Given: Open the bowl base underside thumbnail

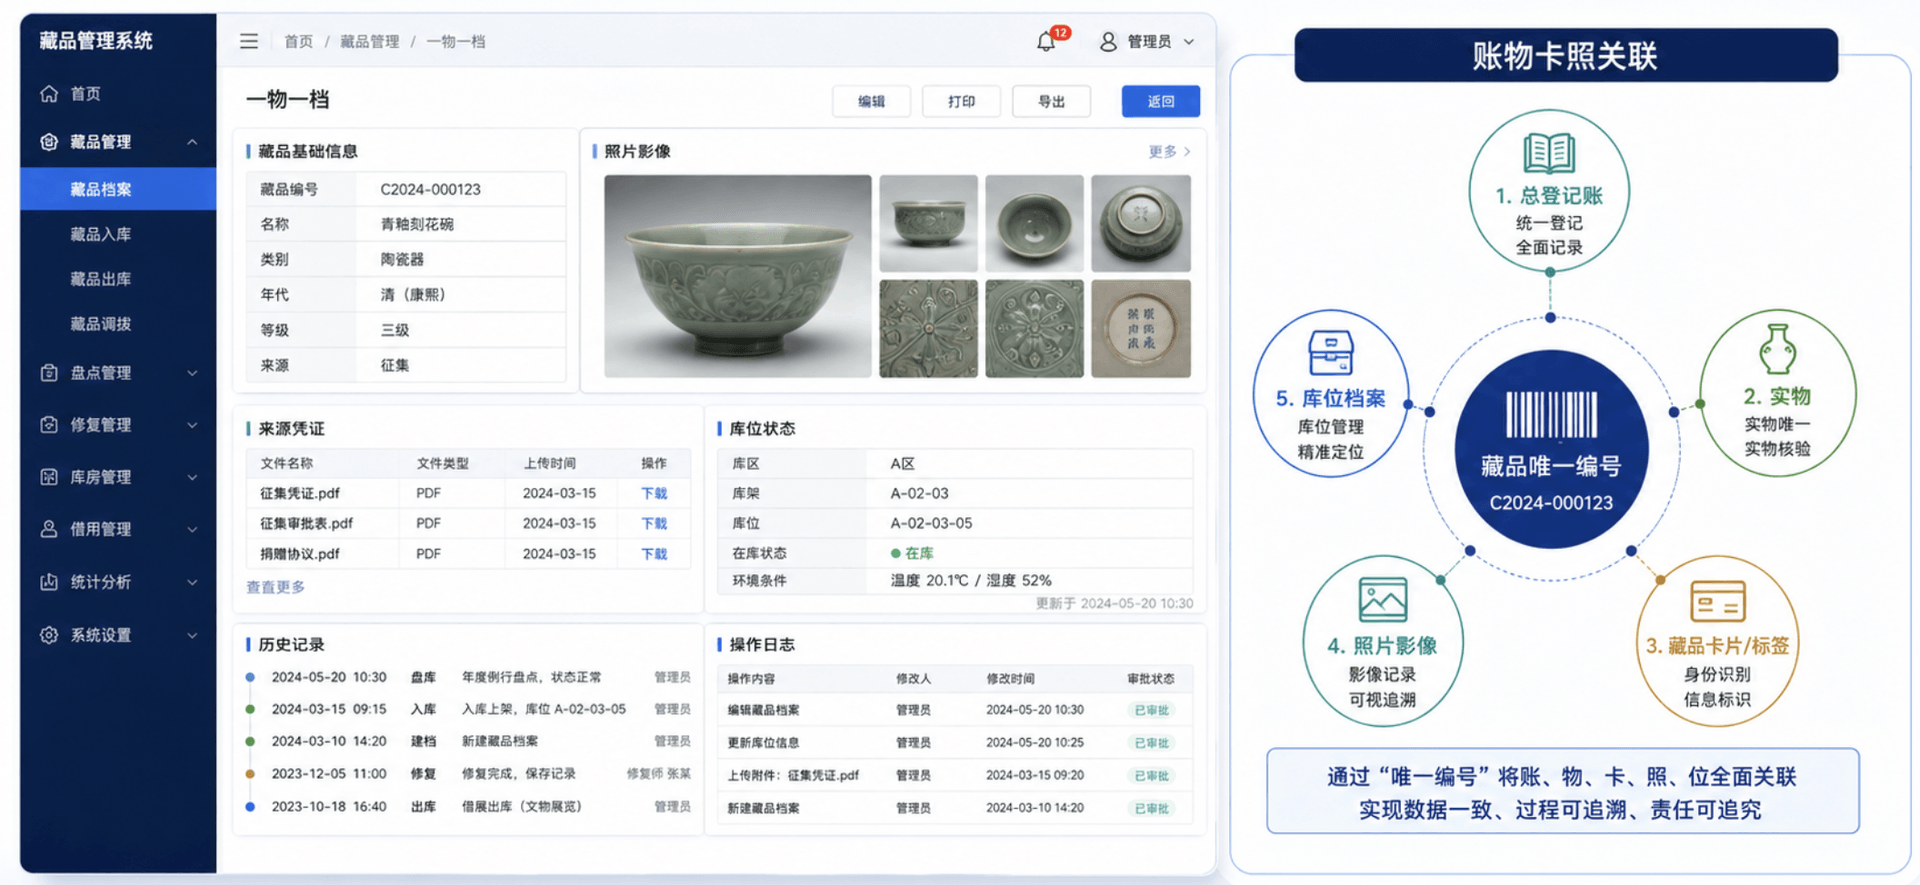Looking at the screenshot, I should click(x=1141, y=223).
